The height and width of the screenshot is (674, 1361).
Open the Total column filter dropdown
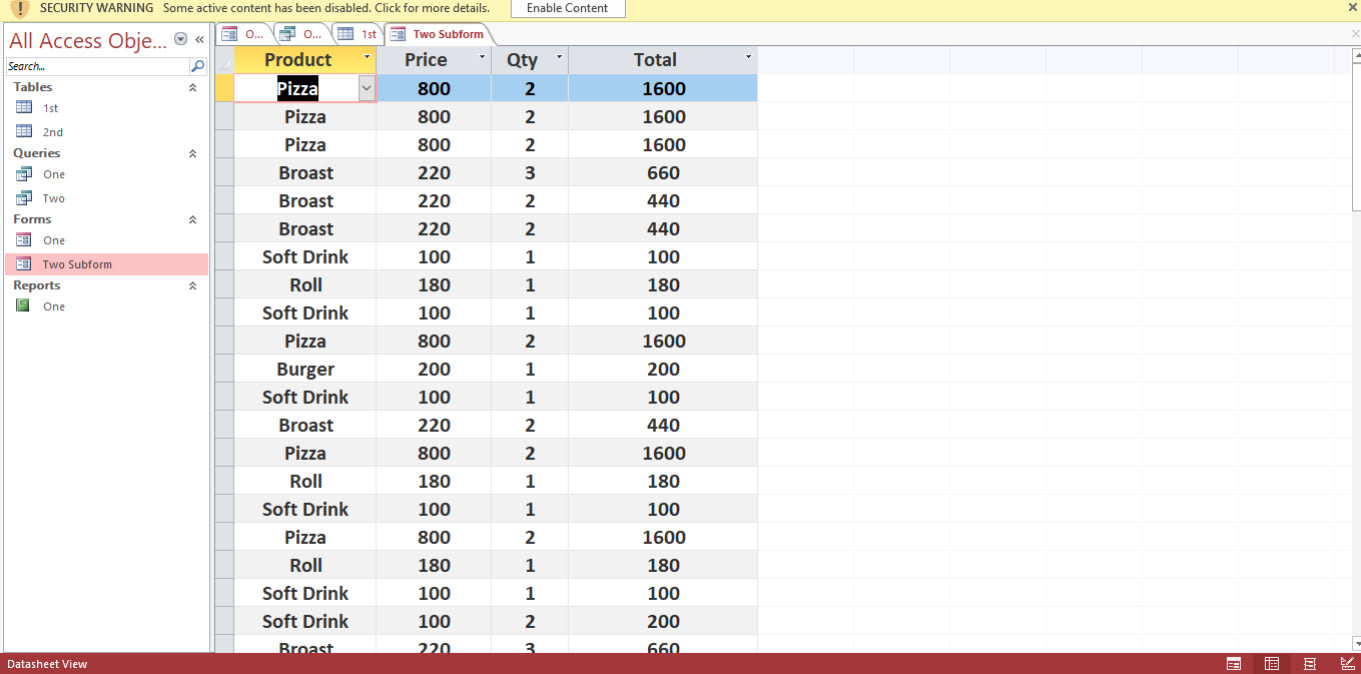click(x=748, y=58)
